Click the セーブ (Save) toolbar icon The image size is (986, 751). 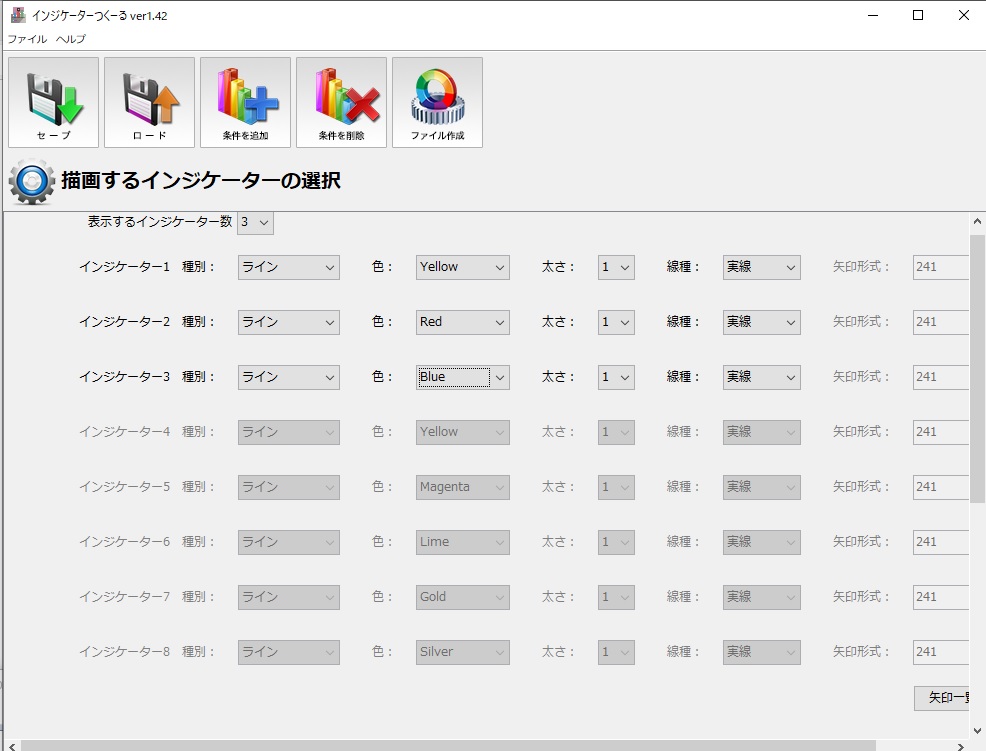tap(53, 102)
